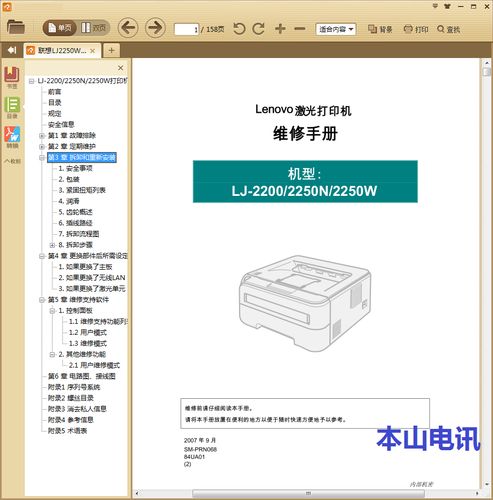The height and width of the screenshot is (500, 493).
Task: Open the bookmarks (书签) sidebar panel
Action: coord(12,77)
